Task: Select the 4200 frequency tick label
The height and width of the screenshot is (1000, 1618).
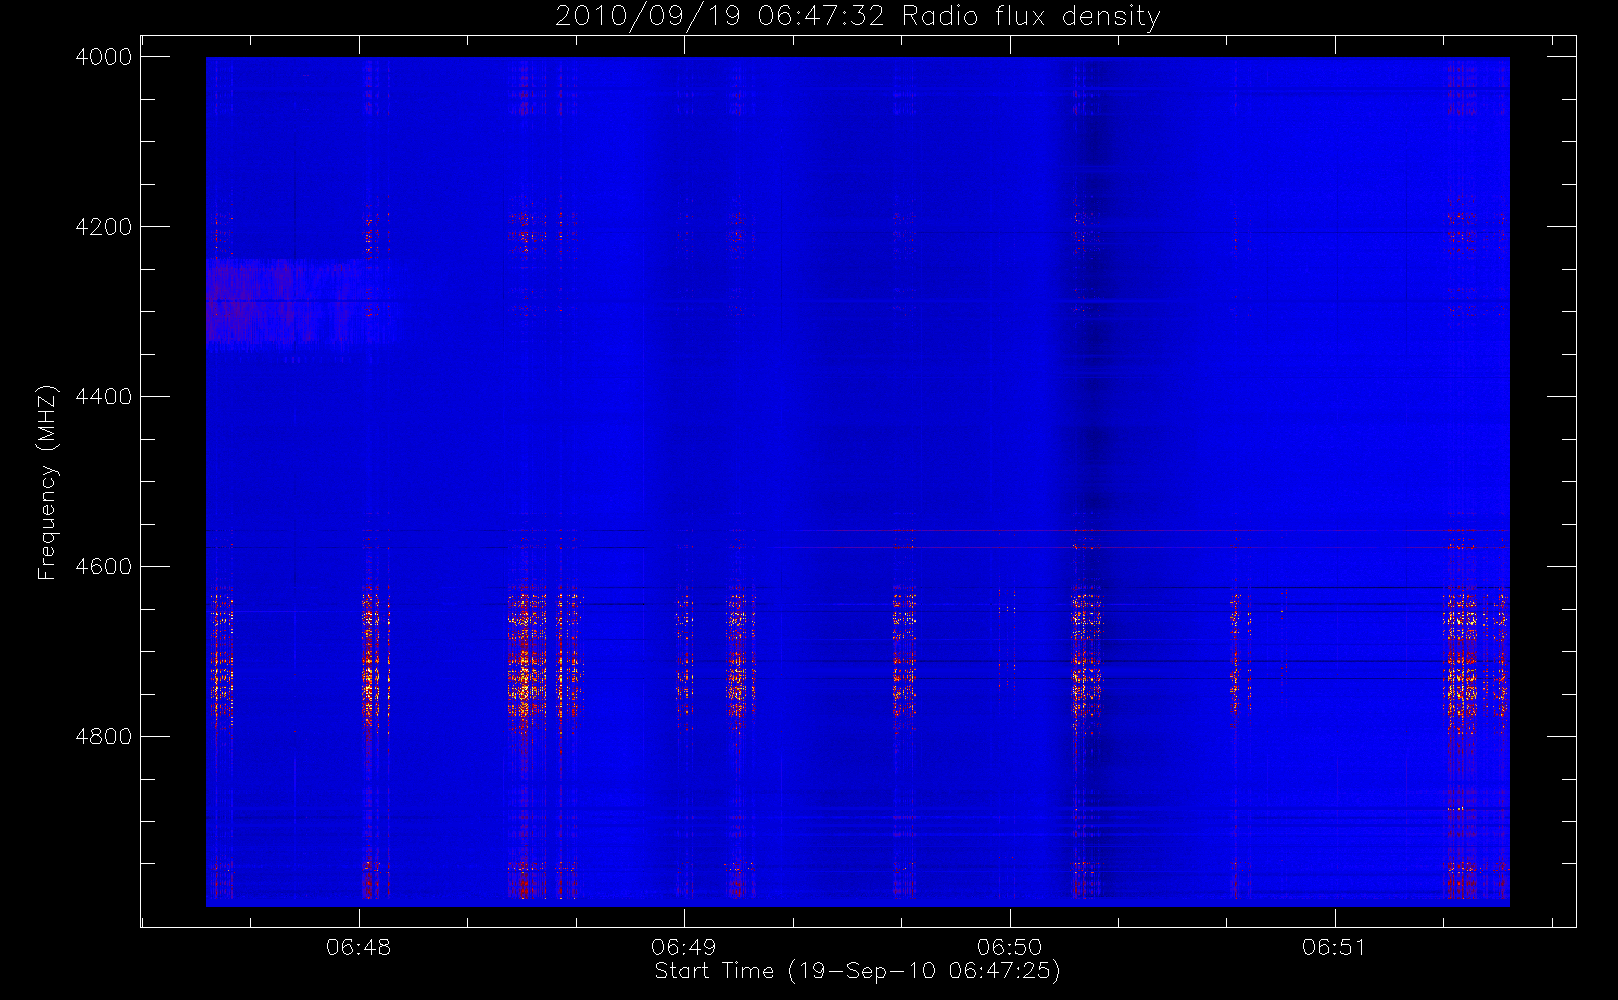Action: pos(104,227)
